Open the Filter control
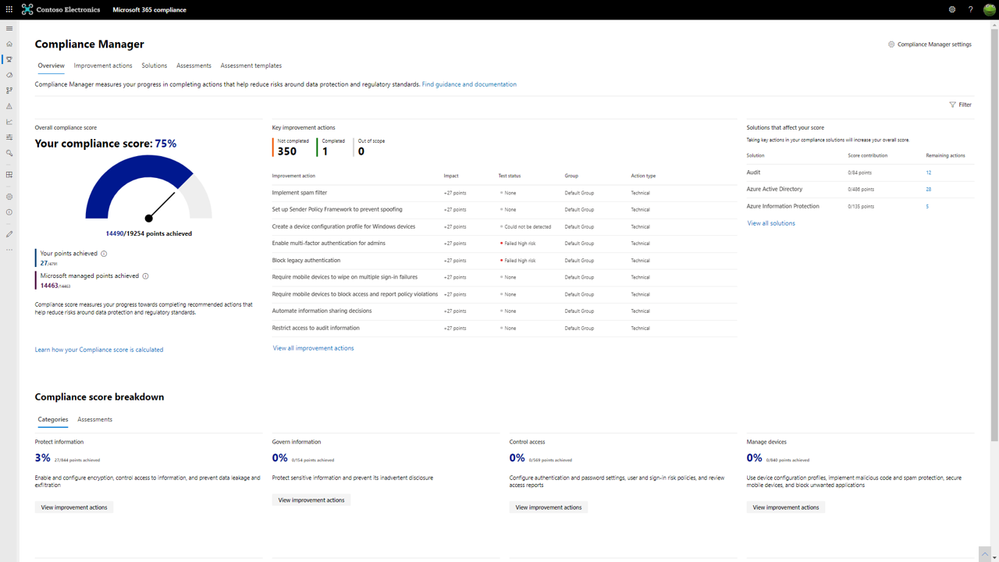 959,104
